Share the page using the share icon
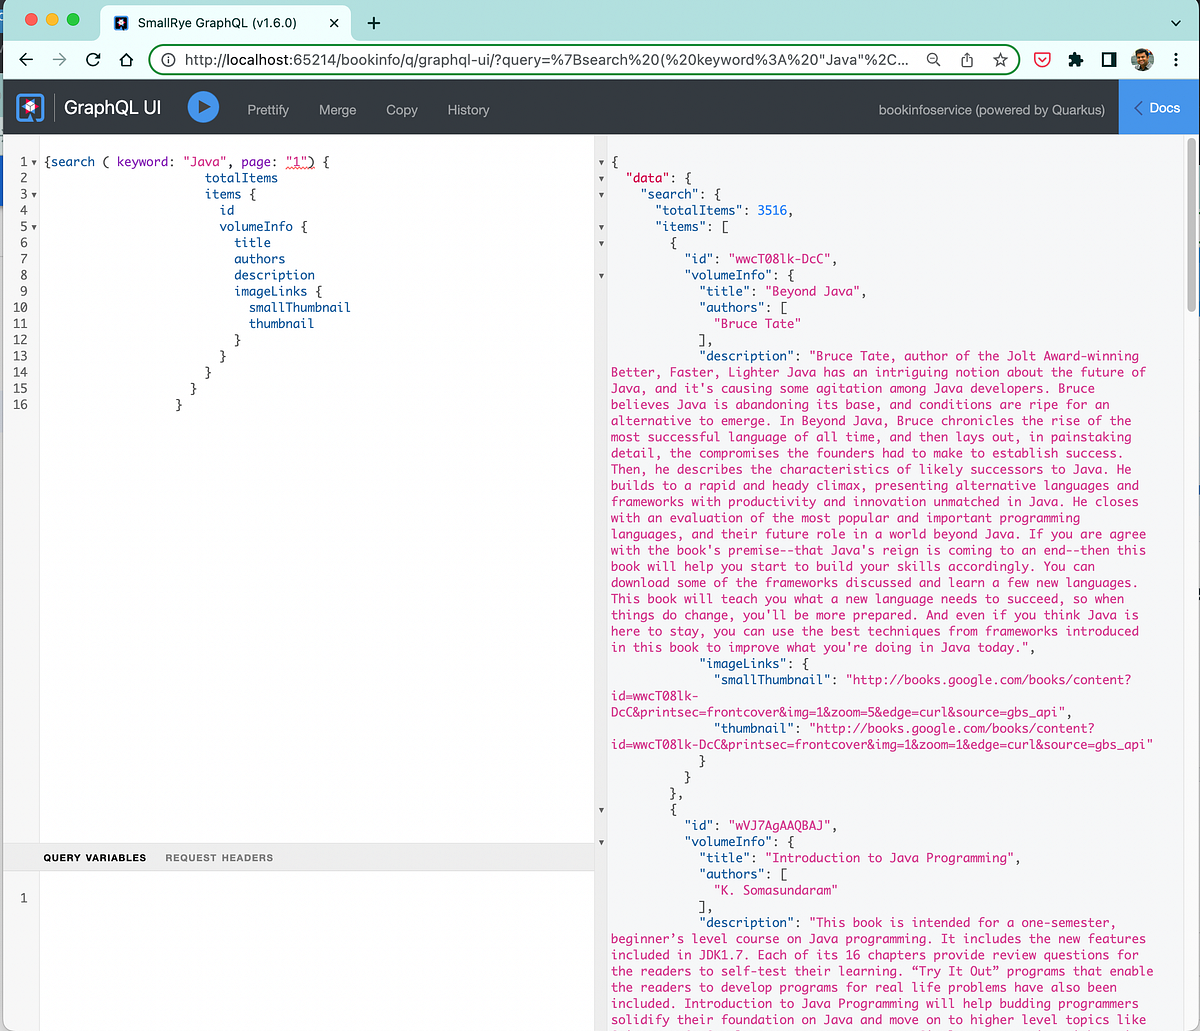Screen dimensions: 1200x1031 coord(966,60)
